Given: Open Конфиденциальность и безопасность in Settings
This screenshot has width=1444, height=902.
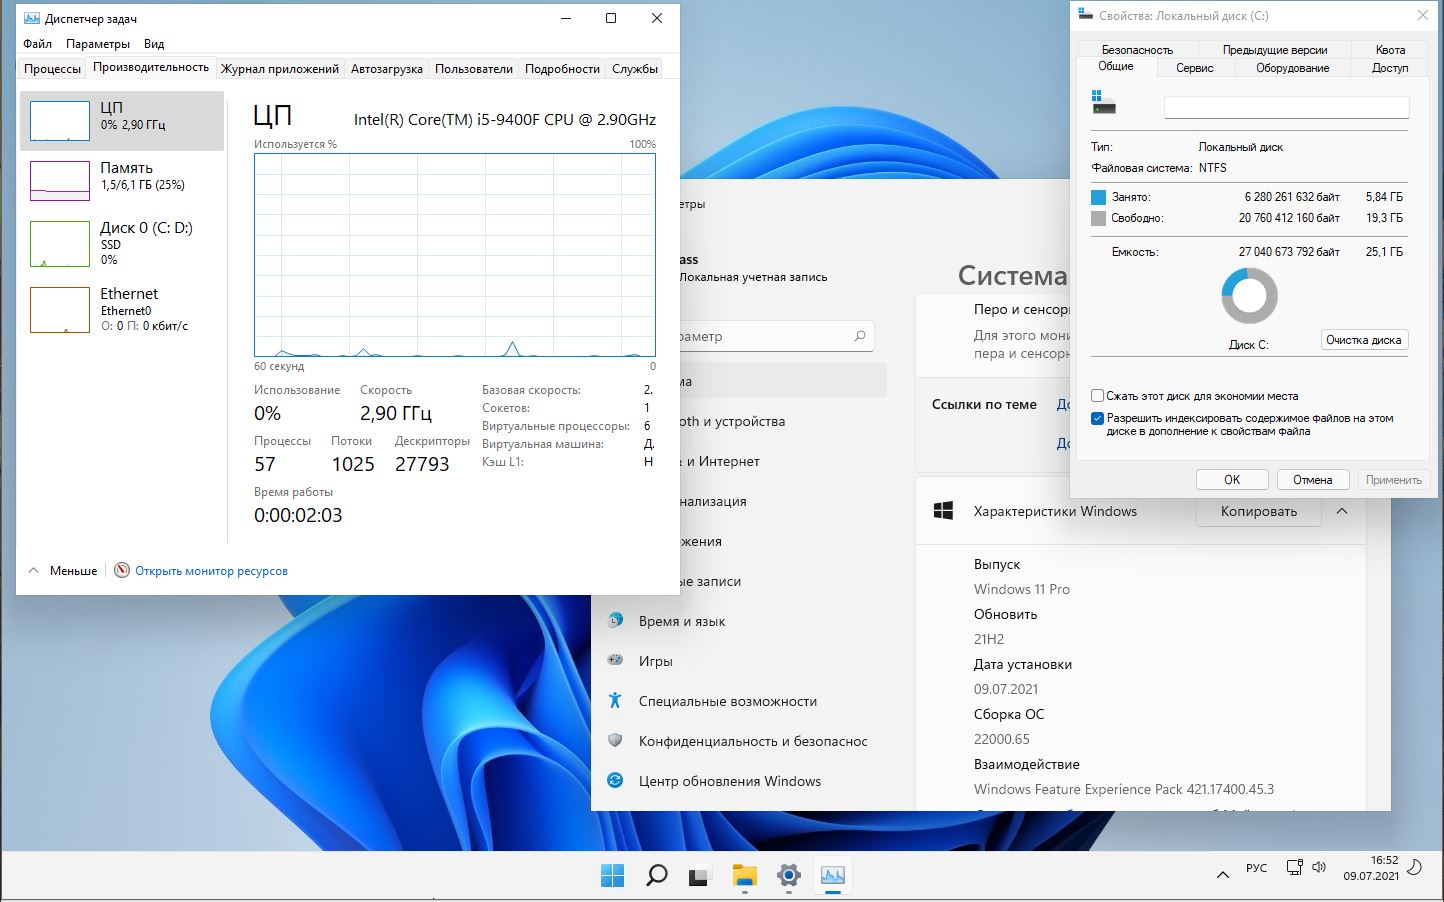Looking at the screenshot, I should [753, 741].
